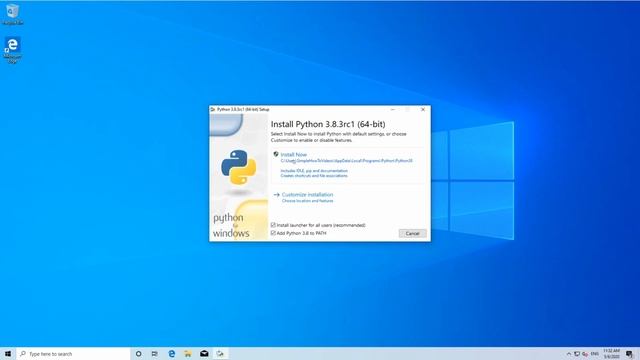Toggle Add Python 3.8 to PATH checkbox

[273, 233]
